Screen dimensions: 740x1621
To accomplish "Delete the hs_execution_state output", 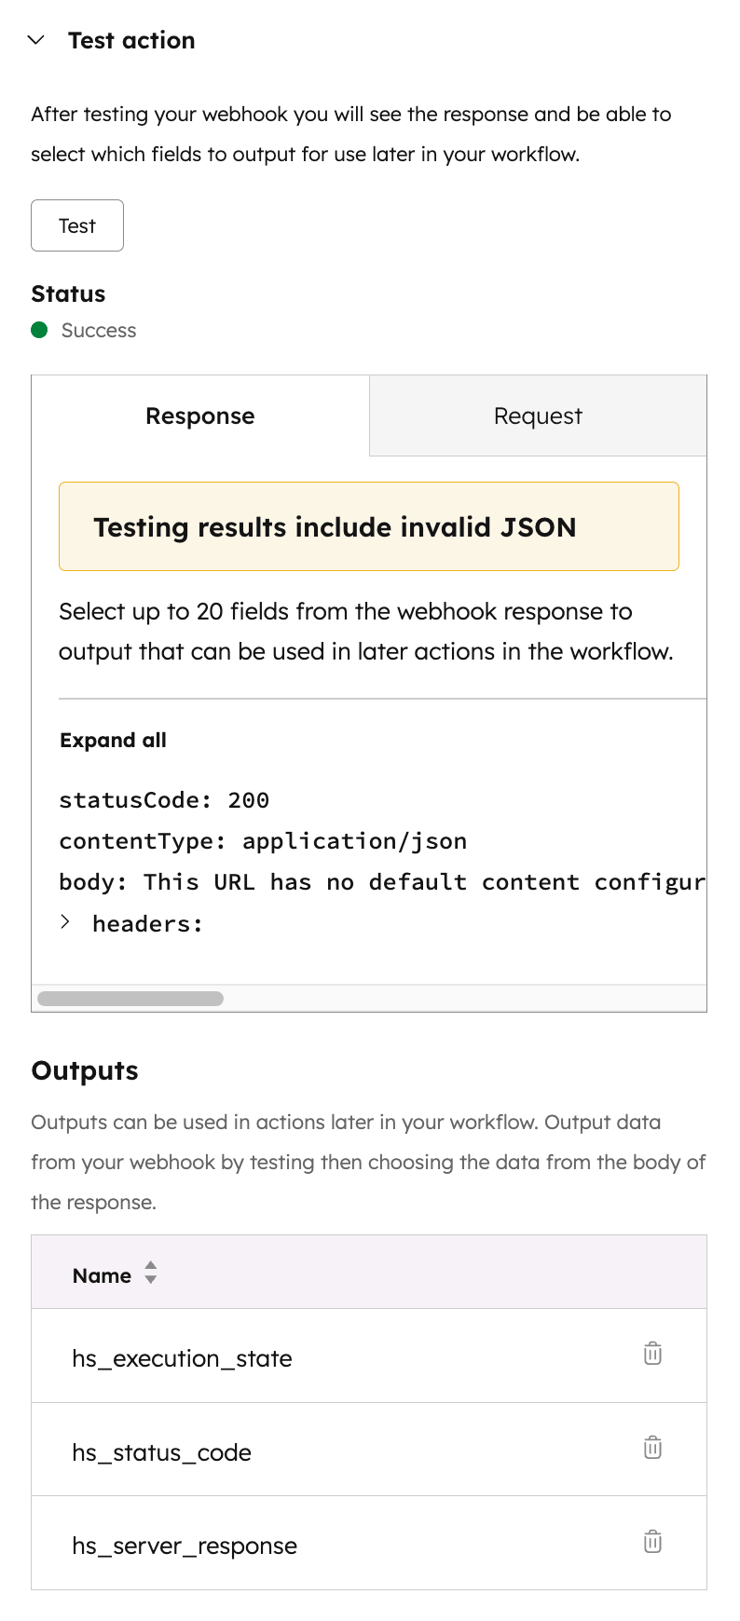I will tap(653, 1353).
